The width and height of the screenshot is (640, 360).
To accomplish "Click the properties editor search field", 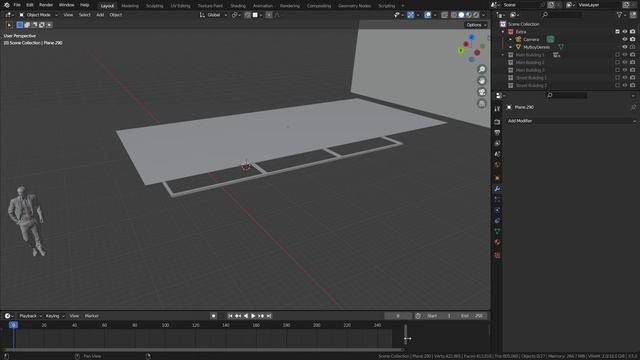I will pyautogui.click(x=567, y=96).
